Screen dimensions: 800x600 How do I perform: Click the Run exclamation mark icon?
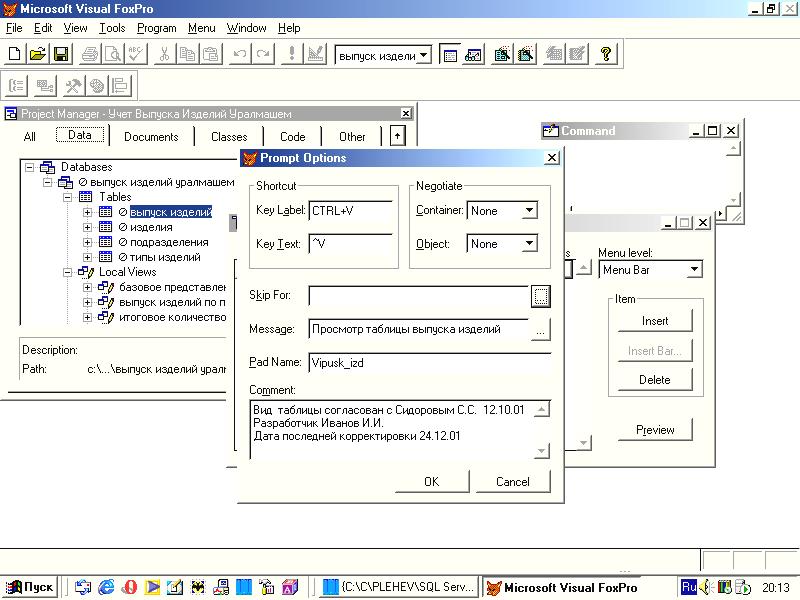(292, 54)
